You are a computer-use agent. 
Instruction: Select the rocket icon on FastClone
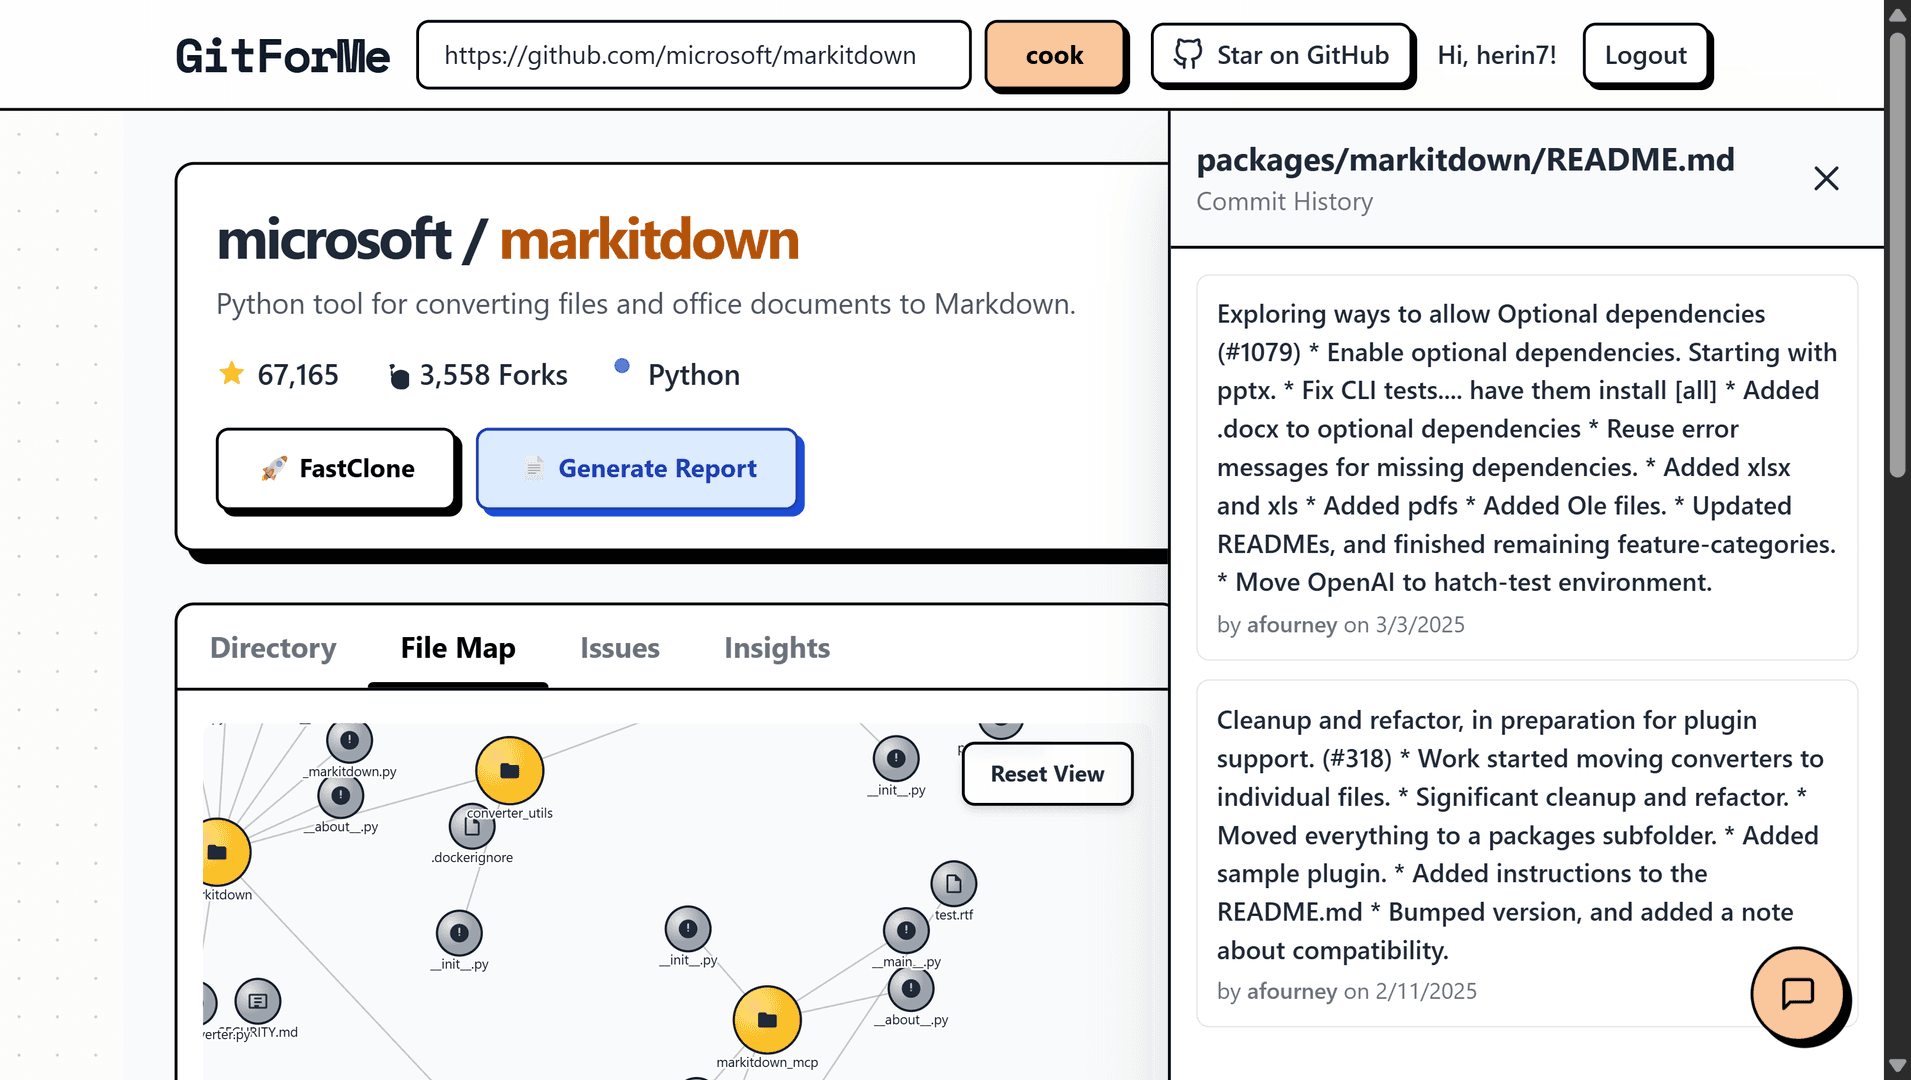[x=273, y=468]
